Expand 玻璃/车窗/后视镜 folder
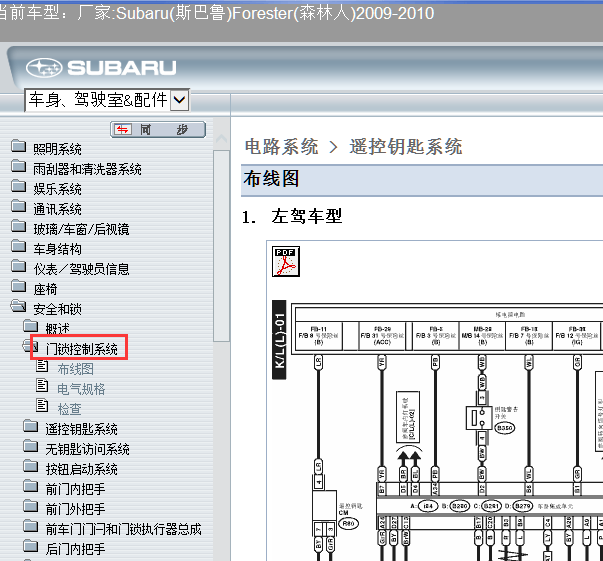Image resolution: width=603 pixels, height=561 pixels. [81, 229]
